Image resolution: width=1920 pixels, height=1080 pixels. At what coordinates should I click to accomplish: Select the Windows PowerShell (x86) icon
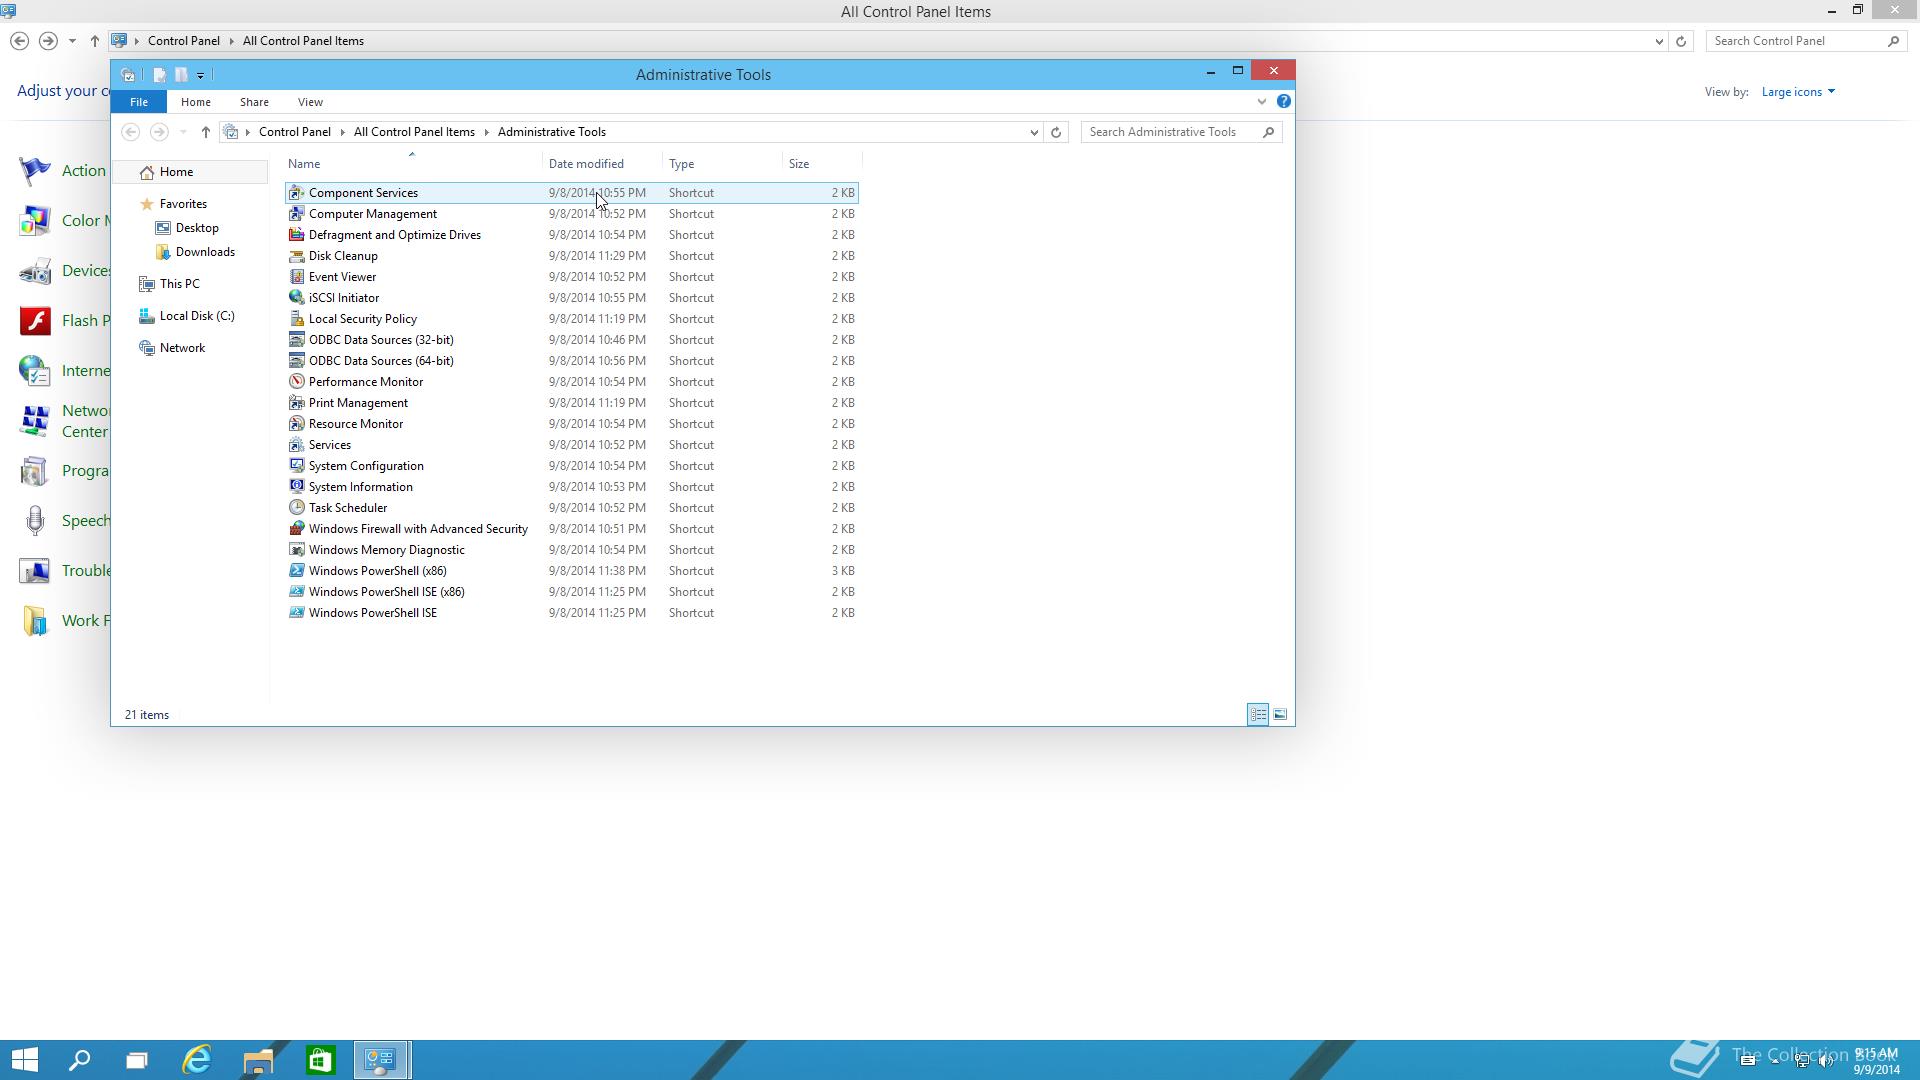click(296, 571)
